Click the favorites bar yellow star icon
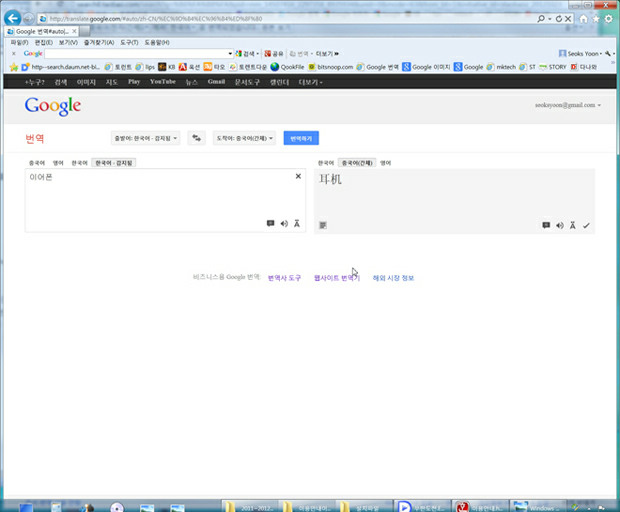Image resolution: width=620 pixels, height=512 pixels. pos(14,67)
